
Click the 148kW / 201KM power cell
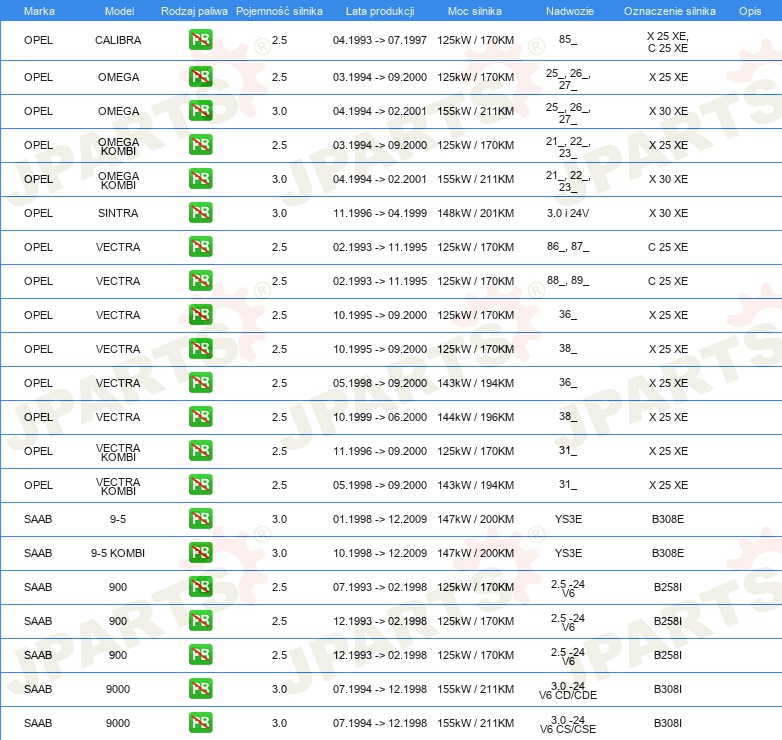pos(476,213)
